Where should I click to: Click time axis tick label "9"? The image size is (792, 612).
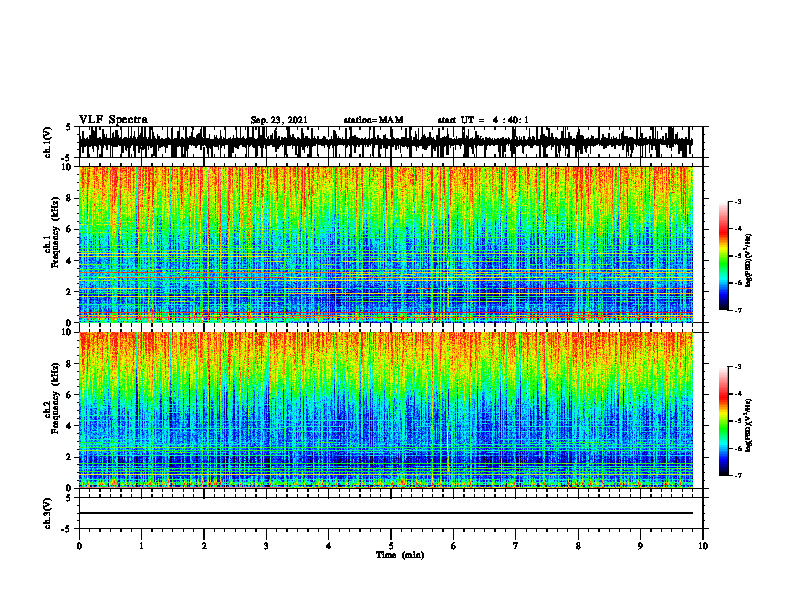[x=640, y=546]
